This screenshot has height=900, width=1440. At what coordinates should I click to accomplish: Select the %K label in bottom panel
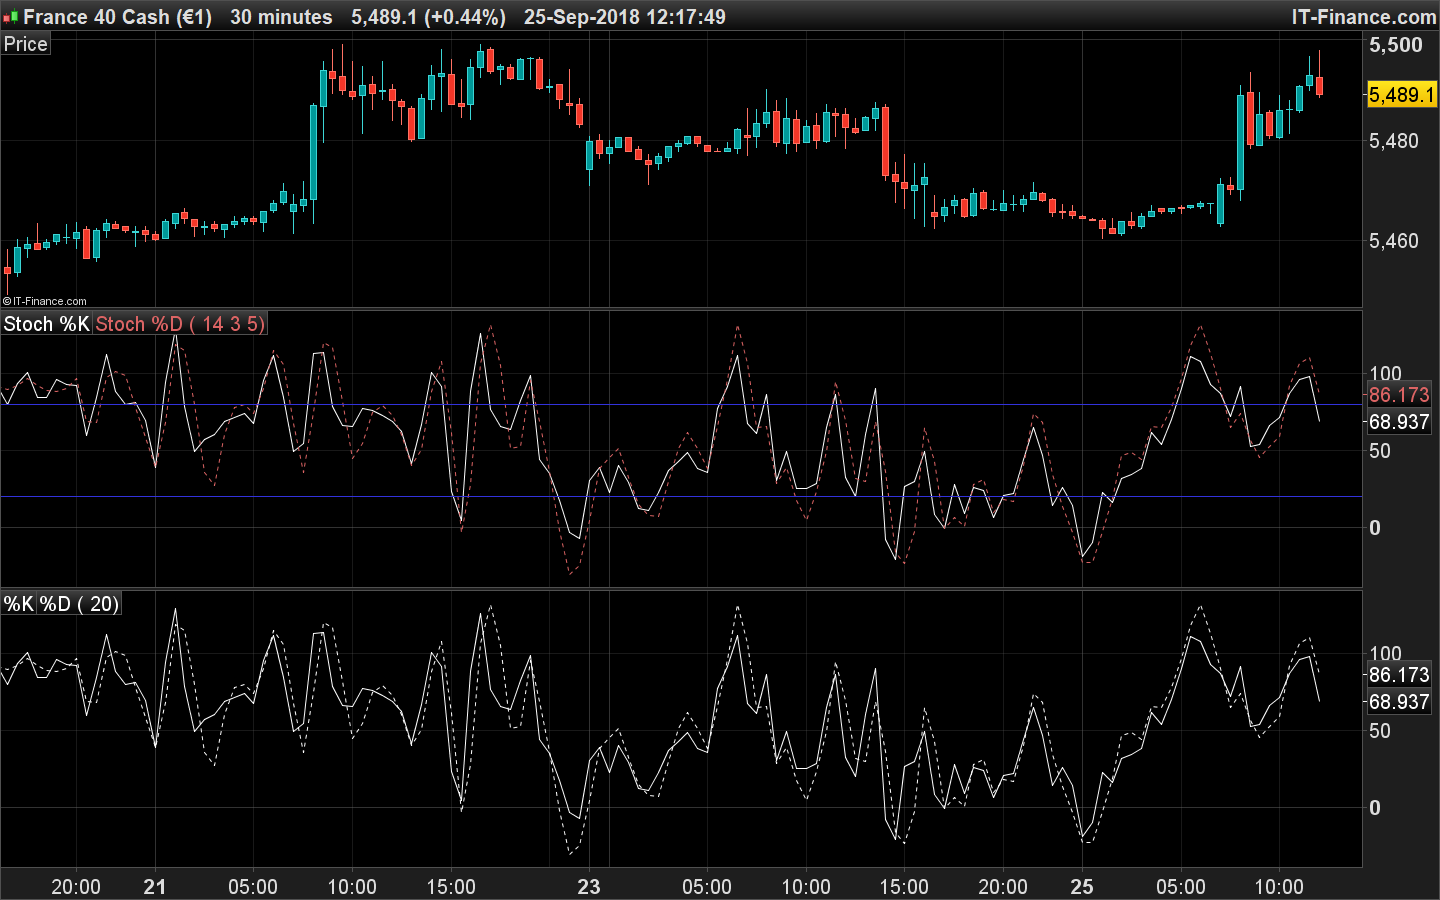click(19, 604)
